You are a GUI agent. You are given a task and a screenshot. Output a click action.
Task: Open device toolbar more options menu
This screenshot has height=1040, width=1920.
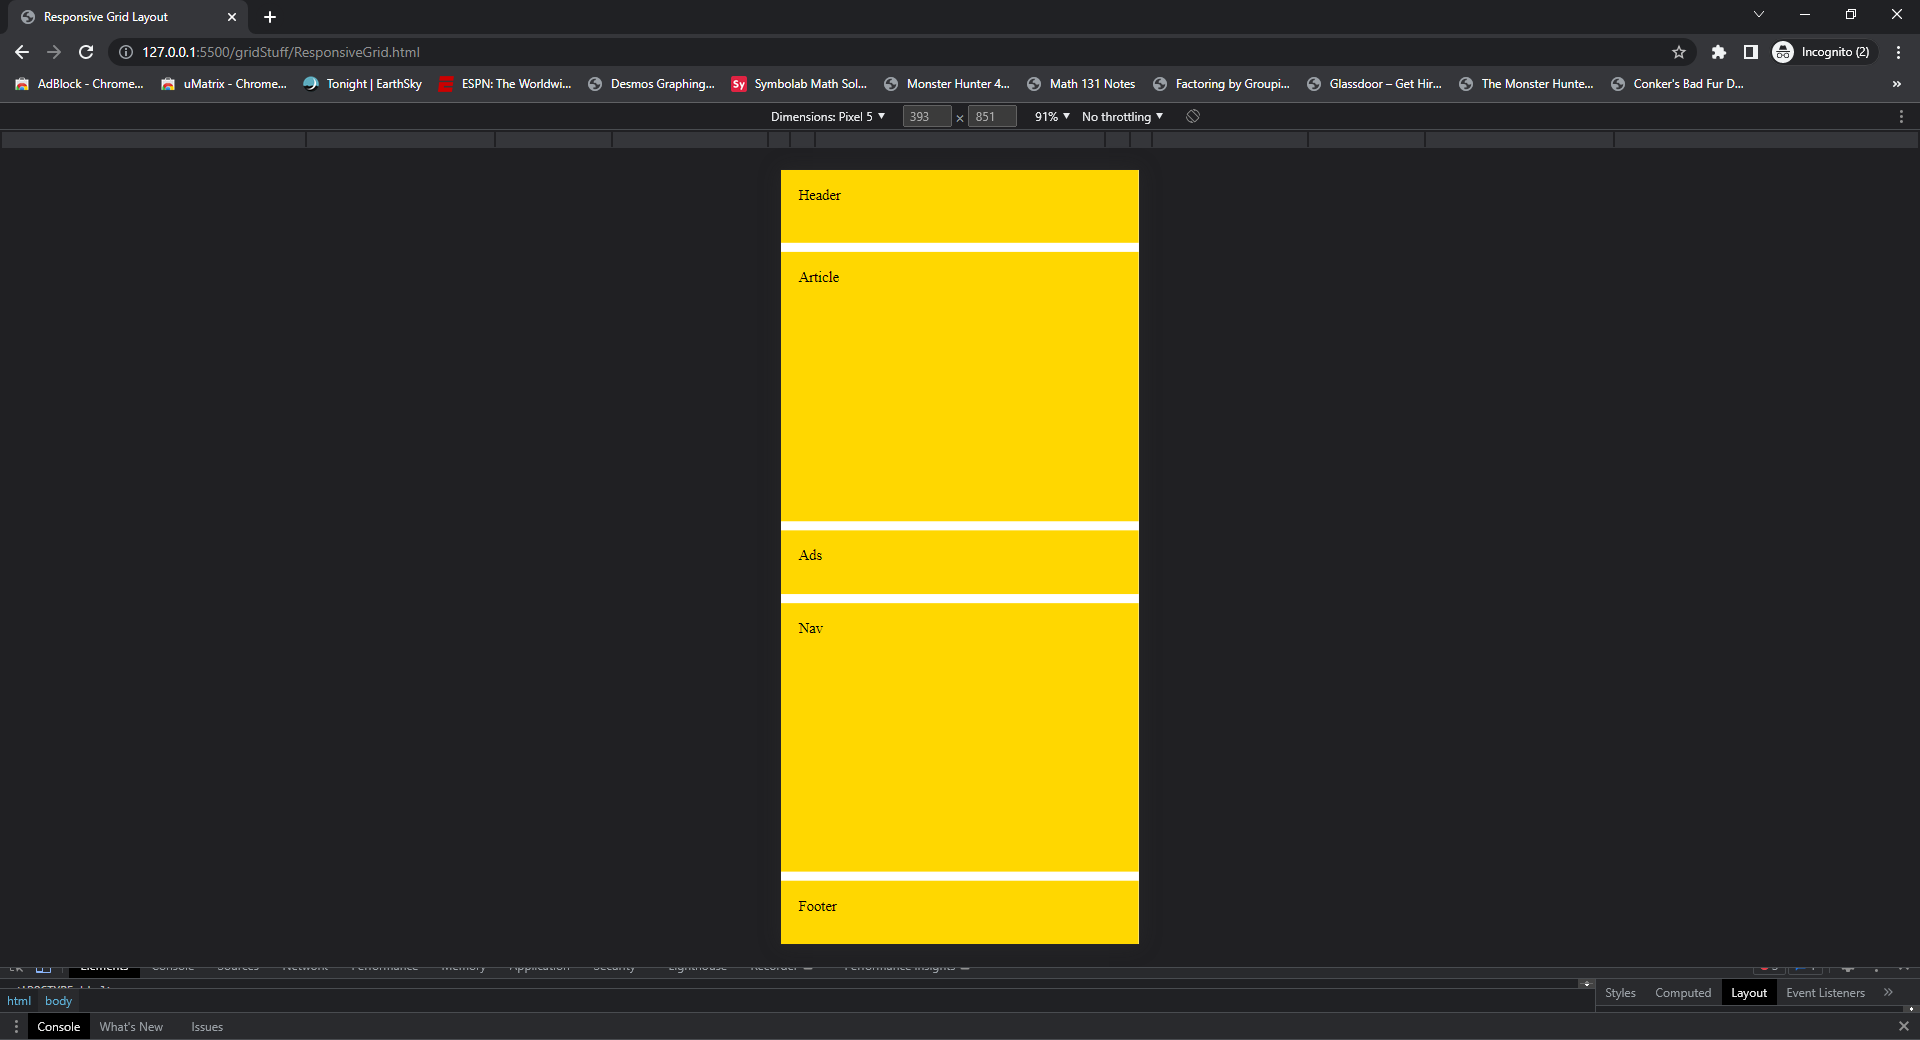1901,117
